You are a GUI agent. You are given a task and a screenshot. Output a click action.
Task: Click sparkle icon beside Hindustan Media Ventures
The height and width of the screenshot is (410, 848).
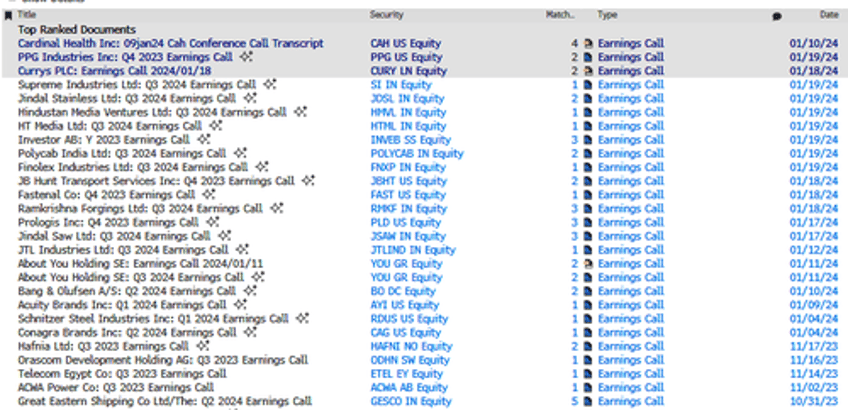(x=300, y=112)
